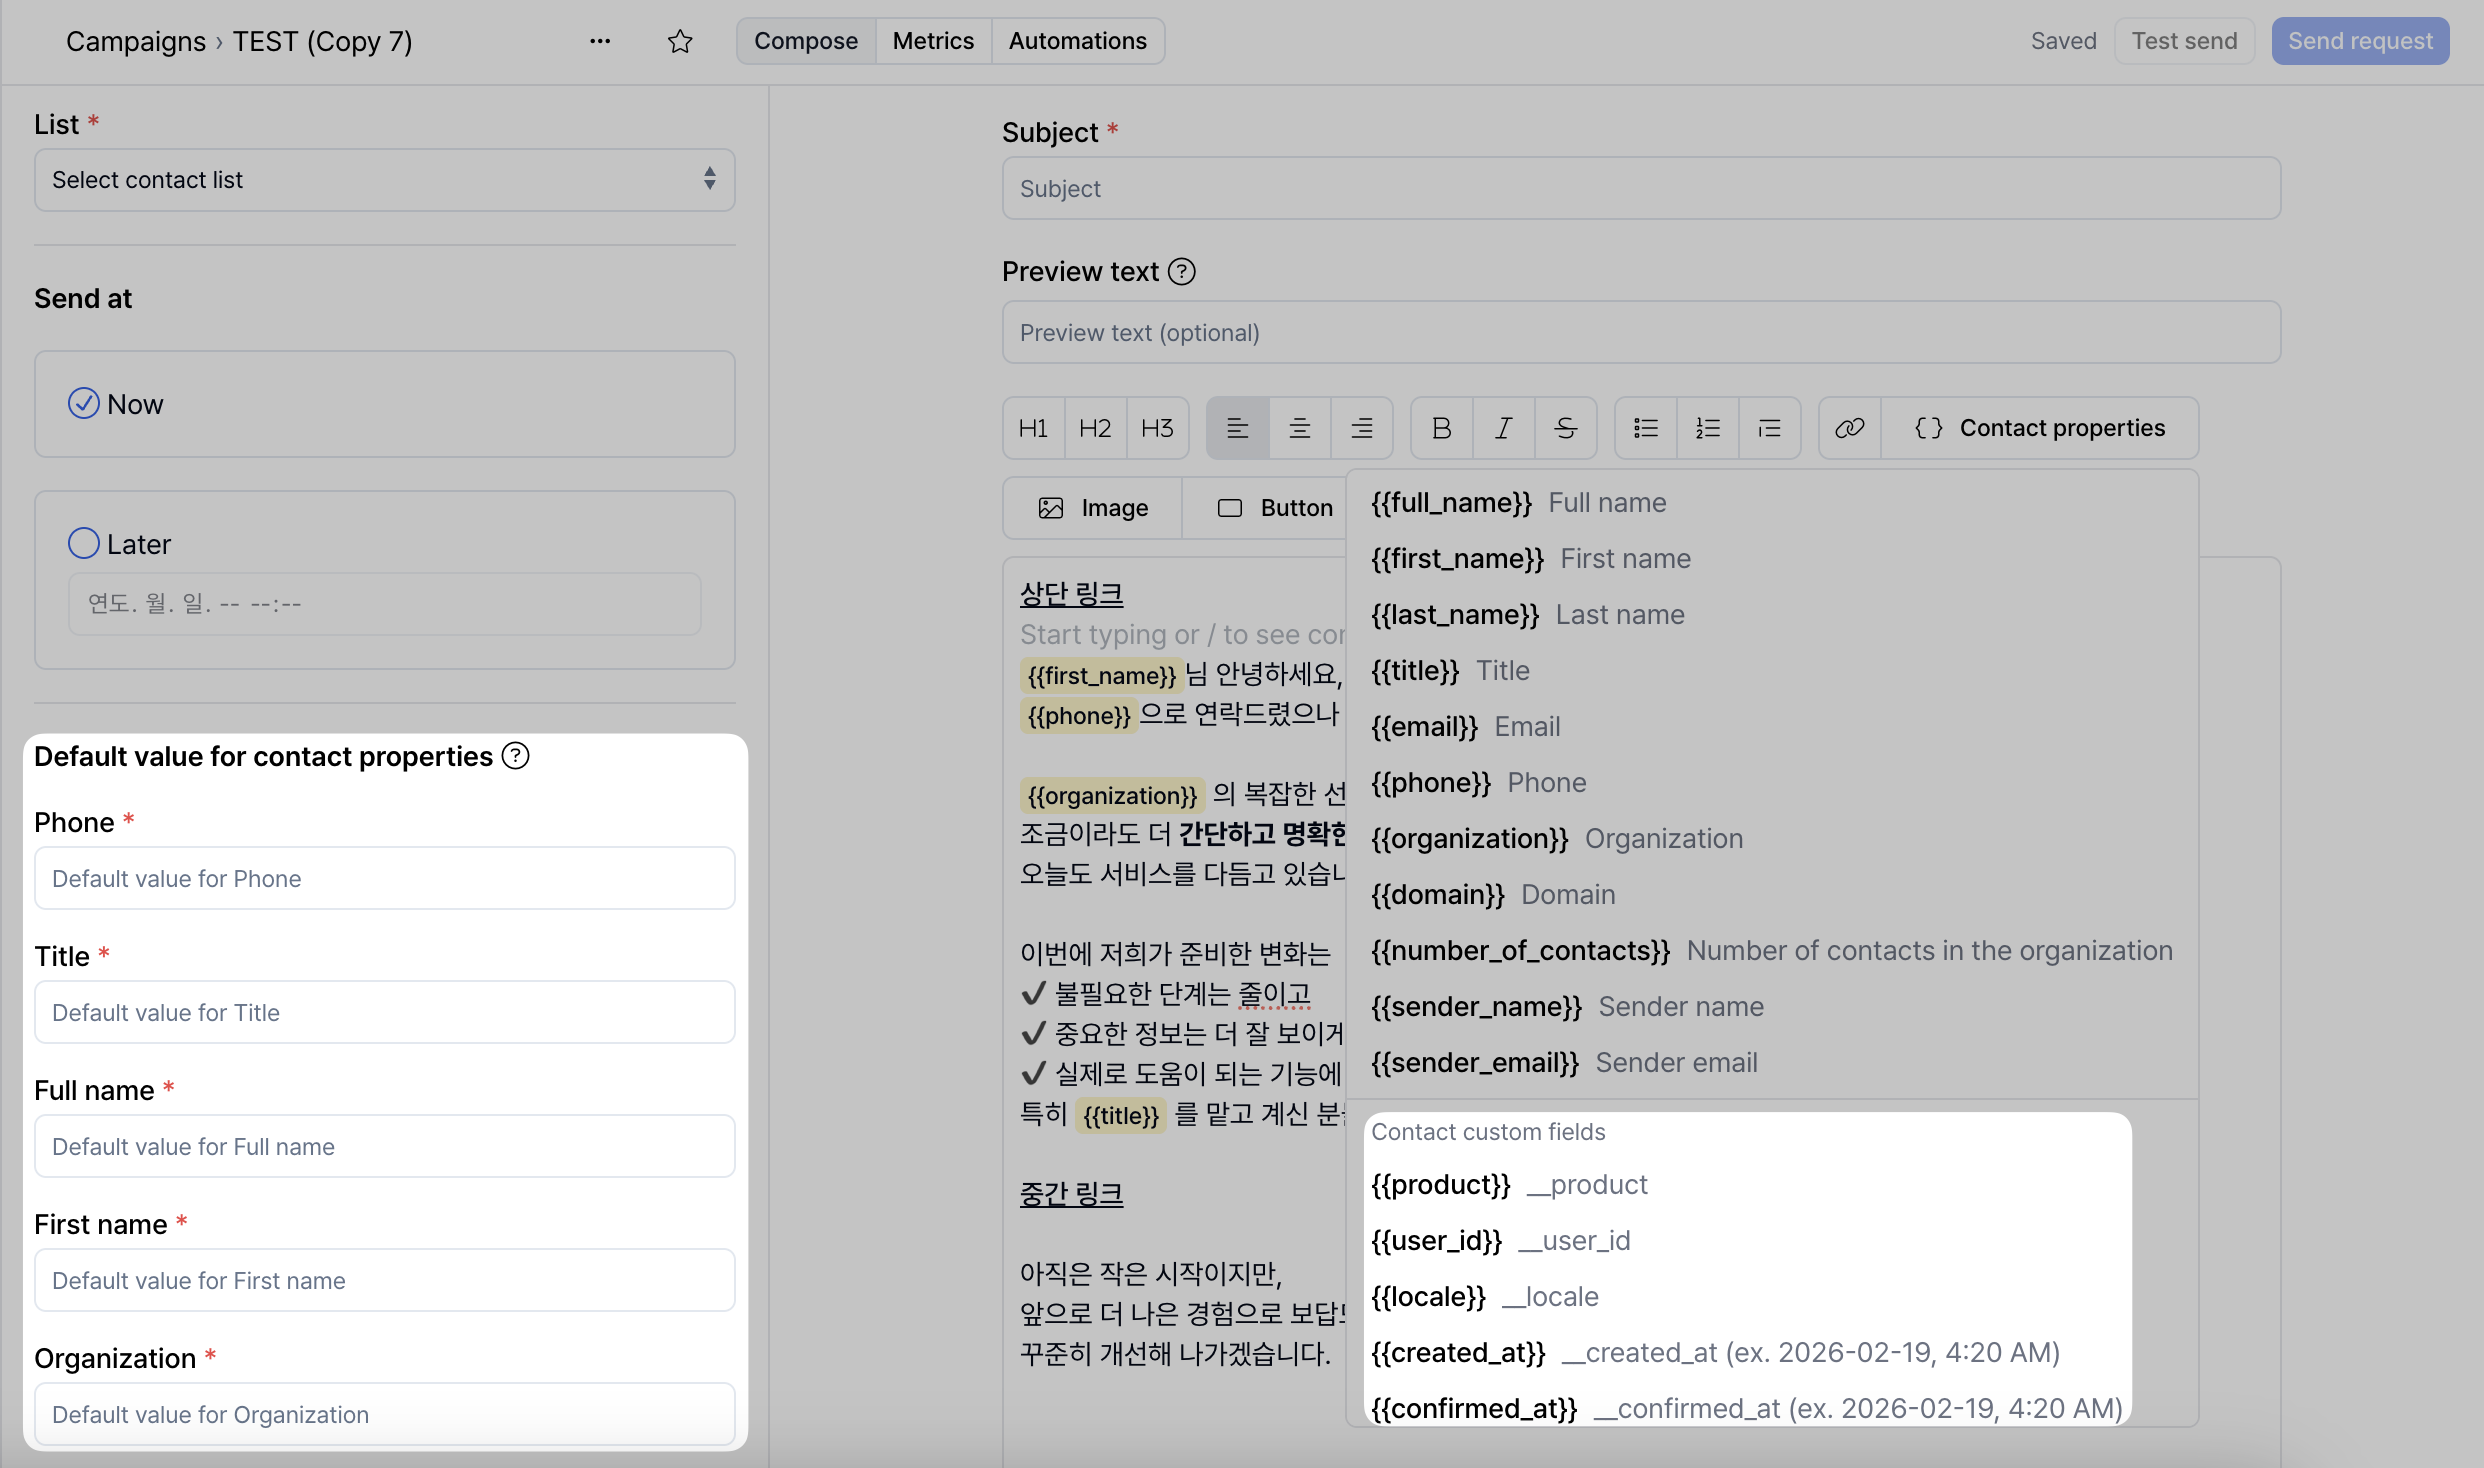The height and width of the screenshot is (1468, 2484).
Task: Apply H2 heading formatting
Action: tap(1094, 427)
